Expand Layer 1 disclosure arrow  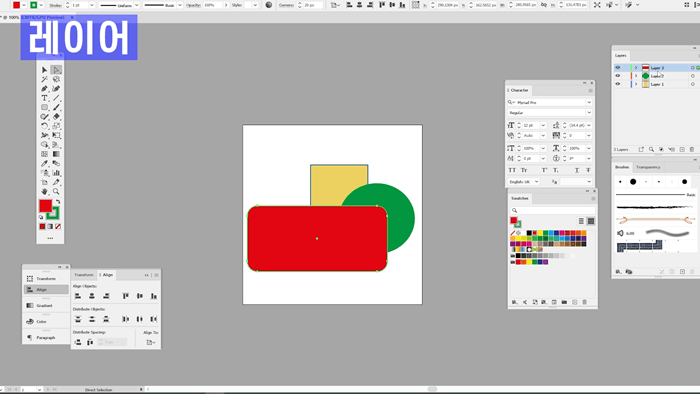[x=636, y=84]
